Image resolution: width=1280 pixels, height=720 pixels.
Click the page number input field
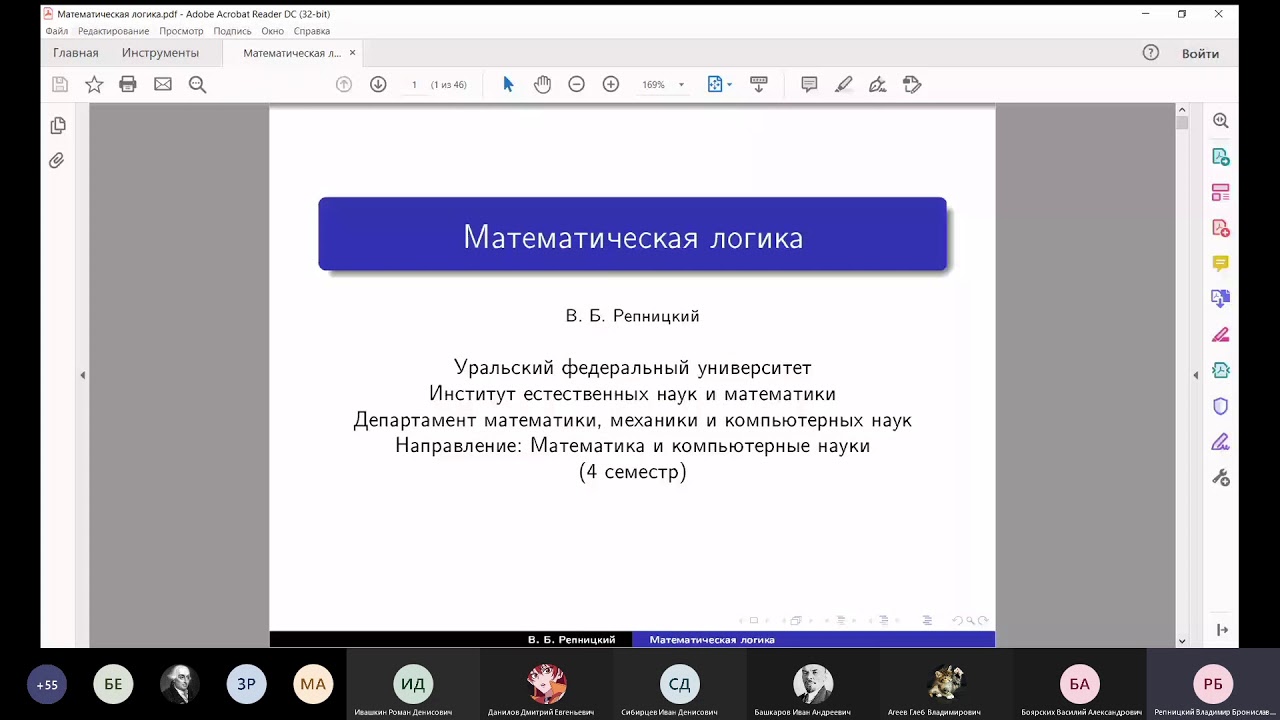[414, 85]
